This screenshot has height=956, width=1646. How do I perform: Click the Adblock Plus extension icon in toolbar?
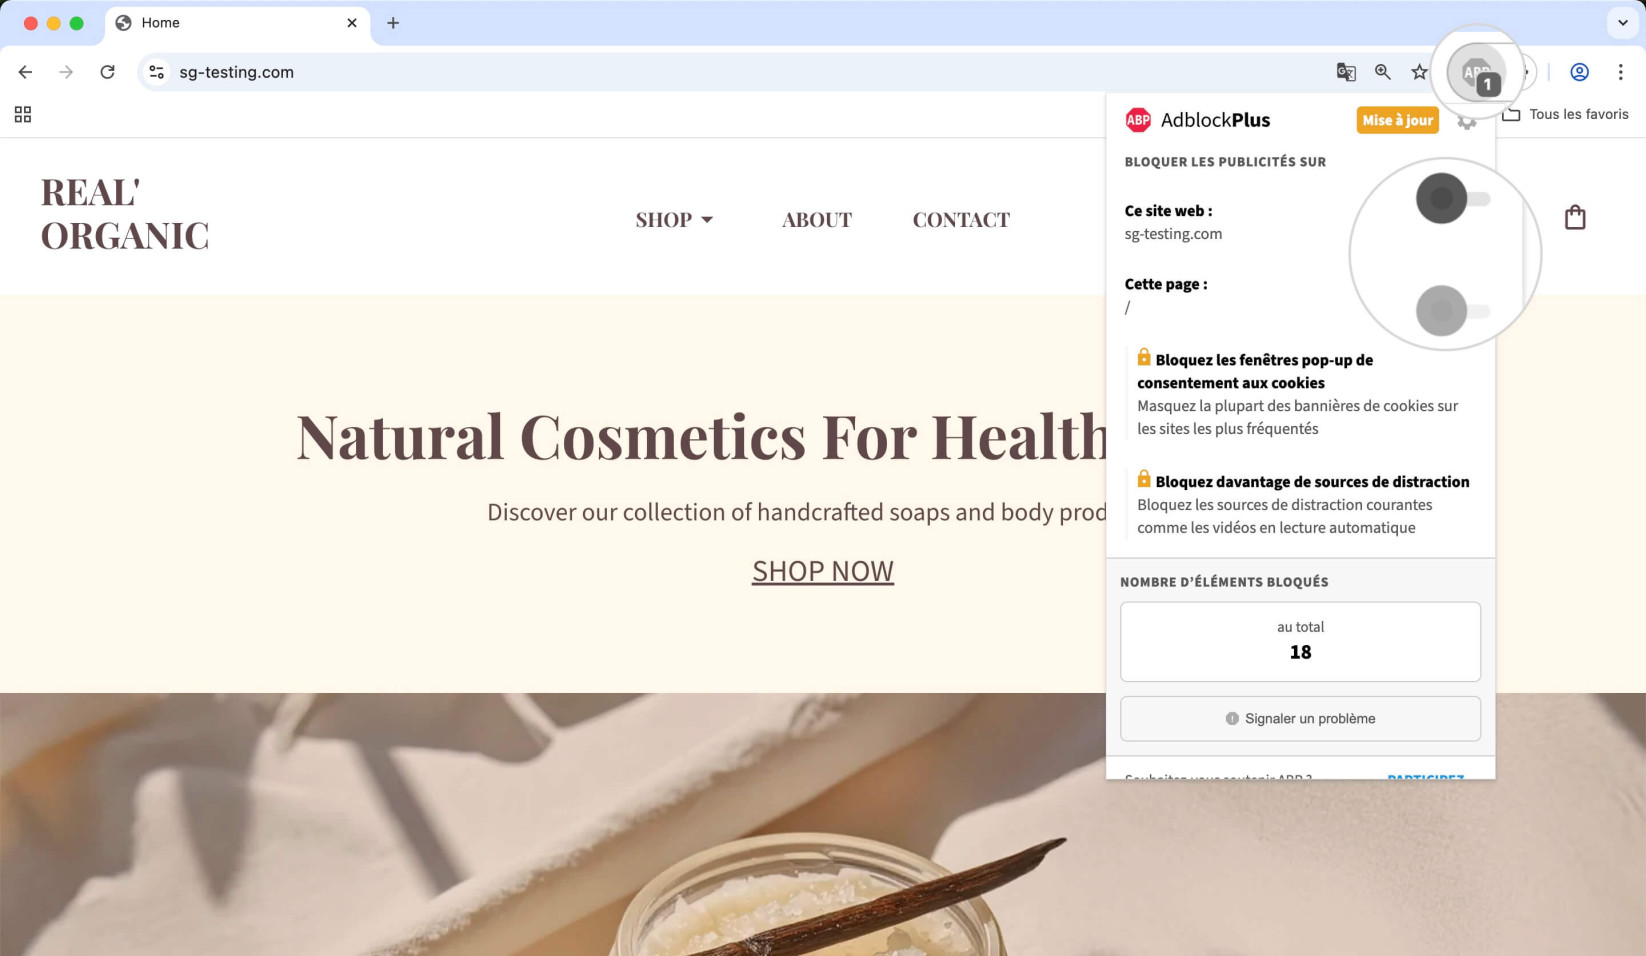(1477, 72)
